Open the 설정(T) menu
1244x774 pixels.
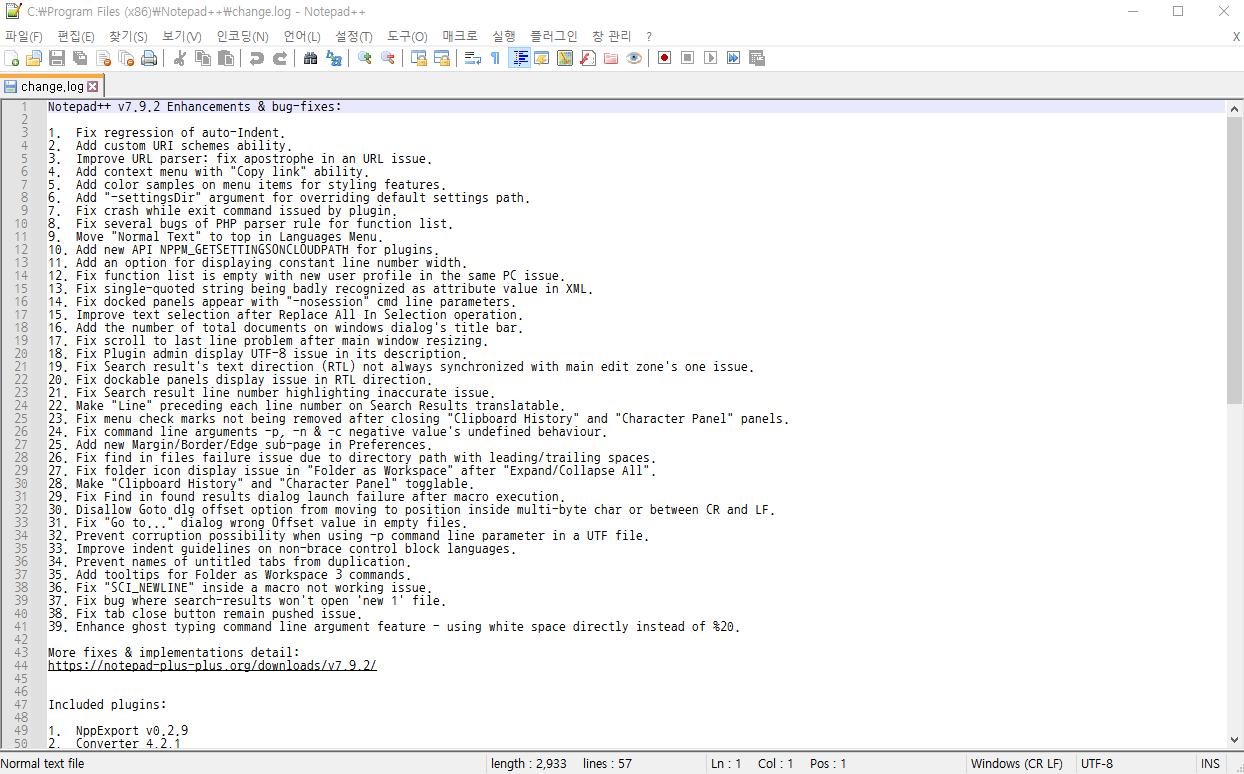coord(354,37)
